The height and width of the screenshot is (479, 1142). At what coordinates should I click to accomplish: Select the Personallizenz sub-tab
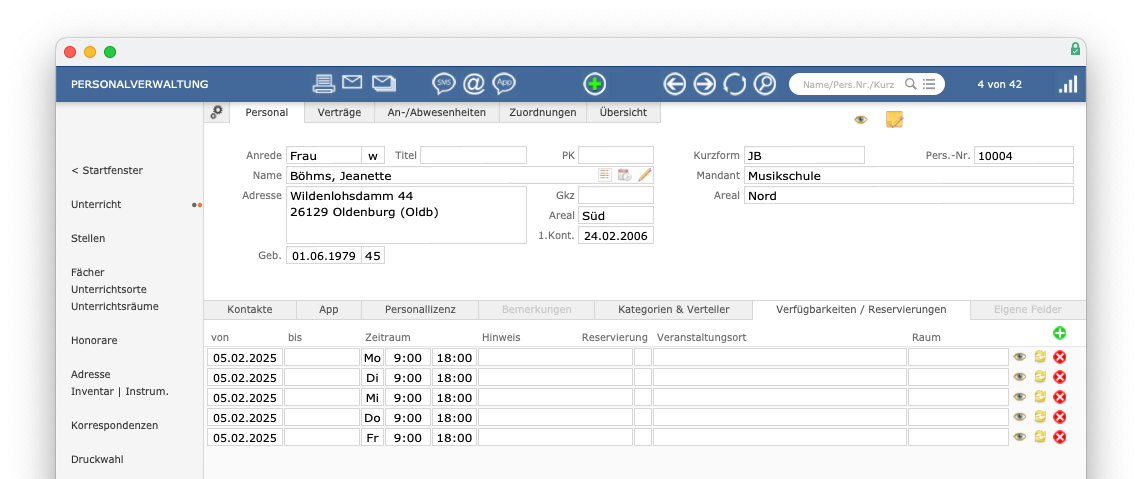click(x=420, y=309)
